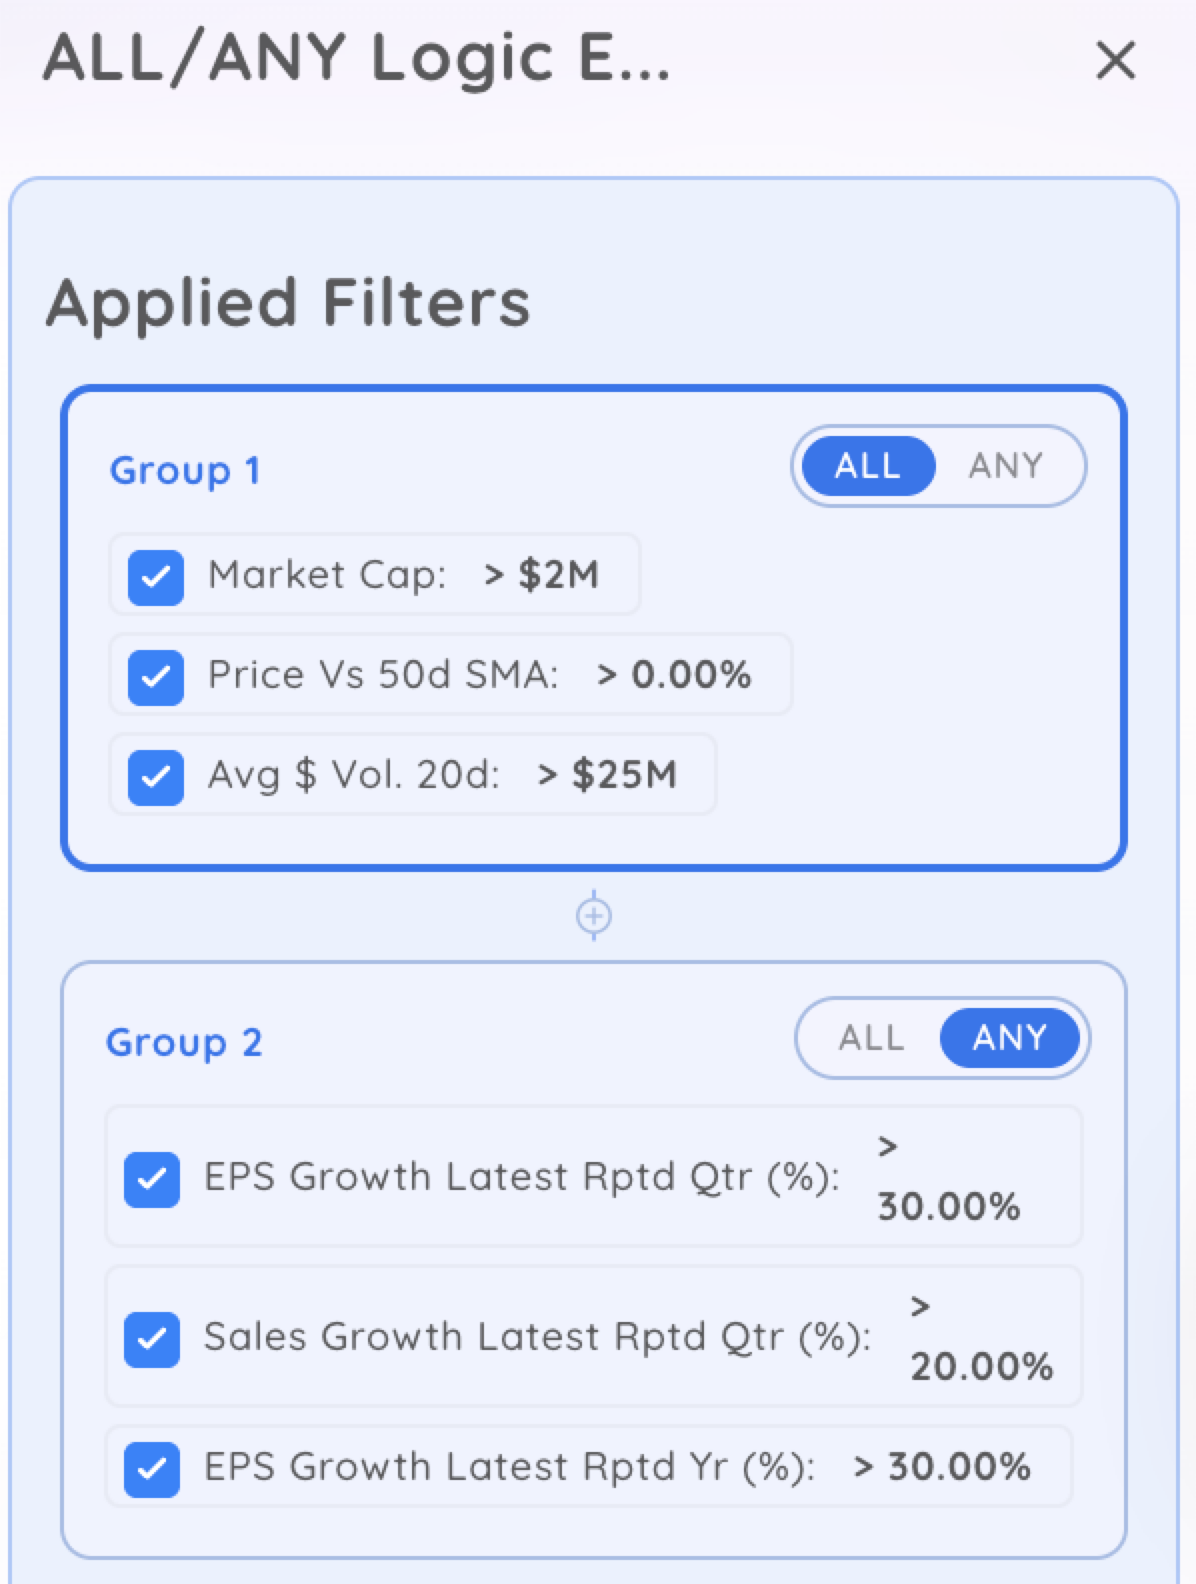Select ANY logic for Group 2
This screenshot has width=1196, height=1584.
[1009, 1038]
